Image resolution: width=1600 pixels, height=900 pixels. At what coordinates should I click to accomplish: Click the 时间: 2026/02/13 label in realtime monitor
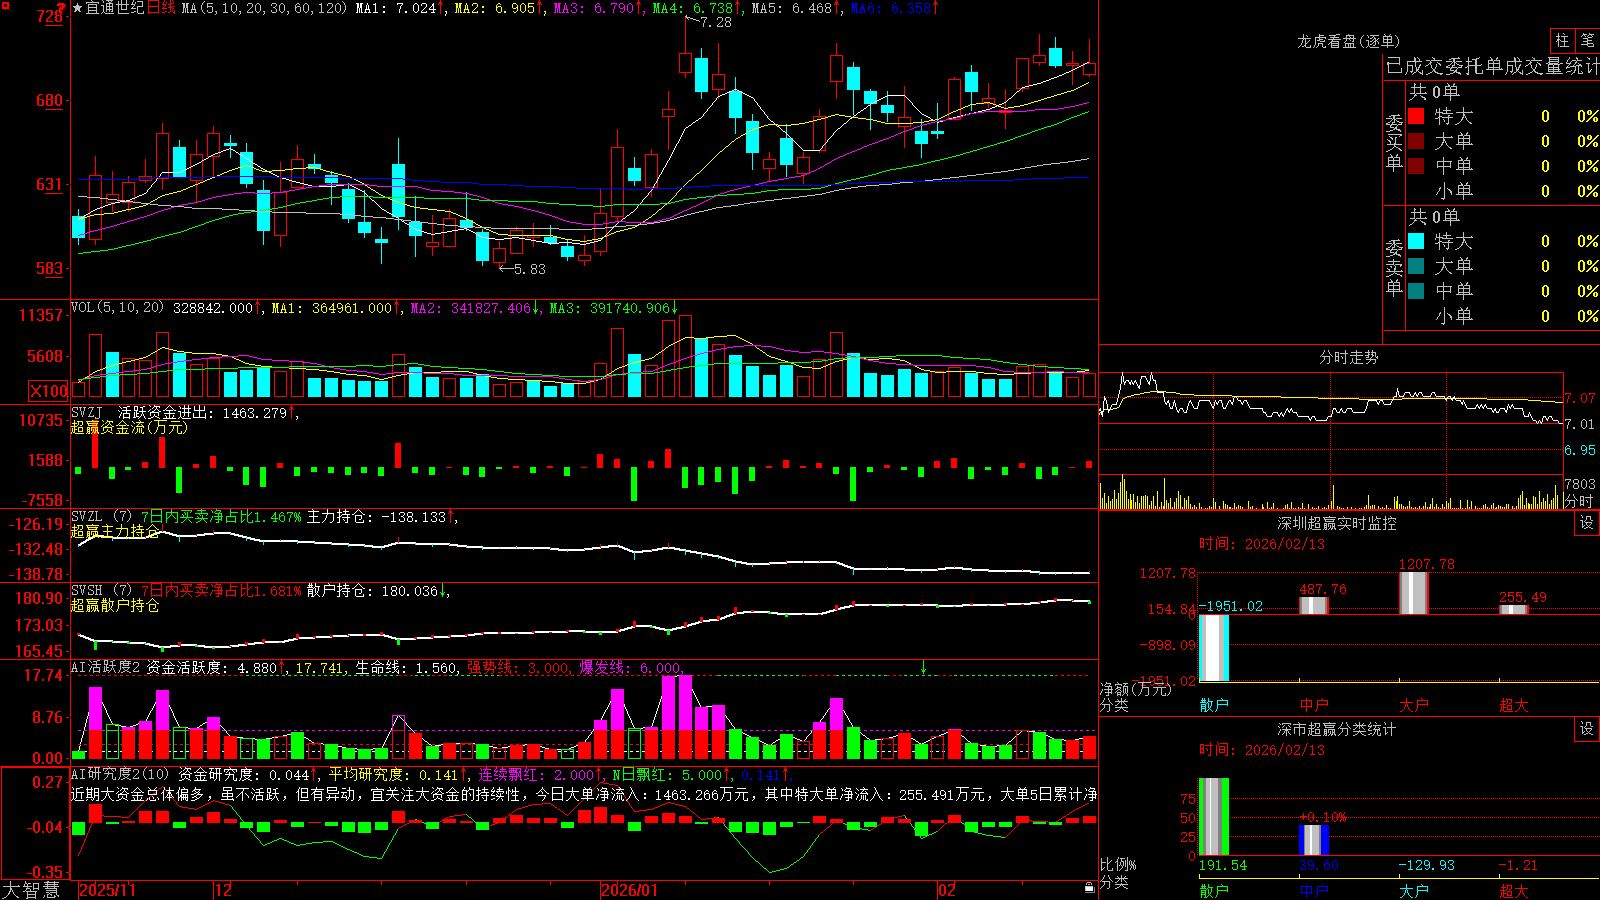point(1262,544)
